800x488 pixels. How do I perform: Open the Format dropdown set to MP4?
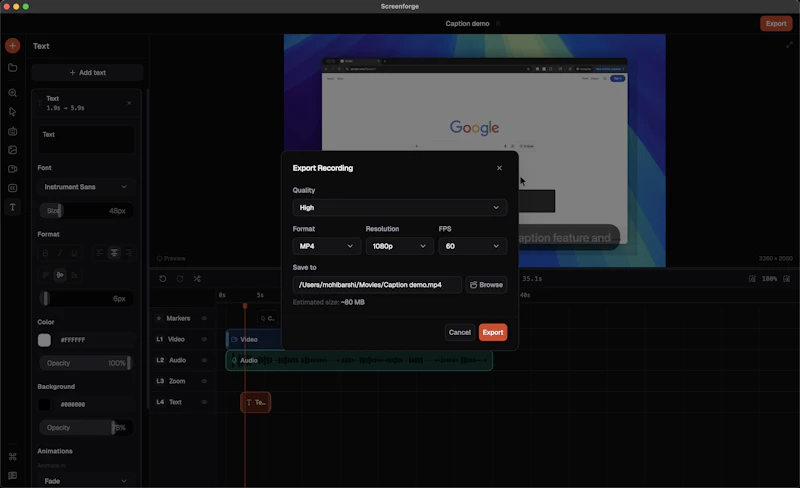(x=327, y=246)
